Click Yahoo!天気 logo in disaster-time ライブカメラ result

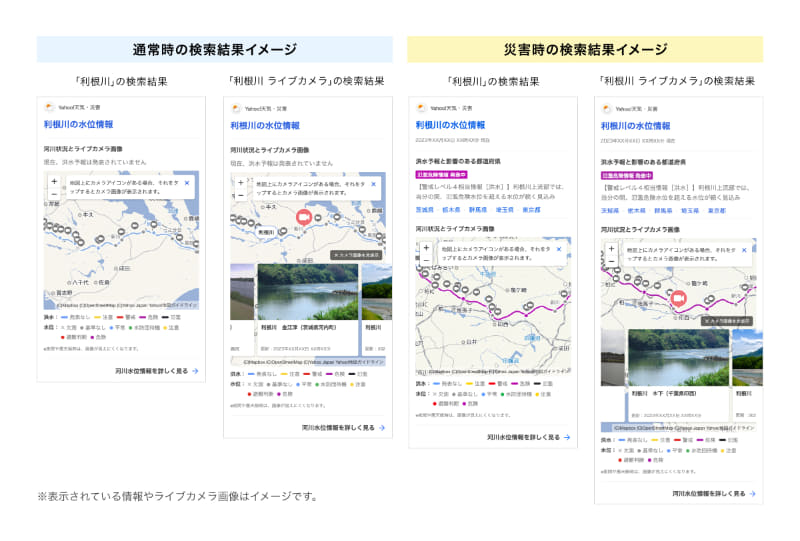coord(606,109)
